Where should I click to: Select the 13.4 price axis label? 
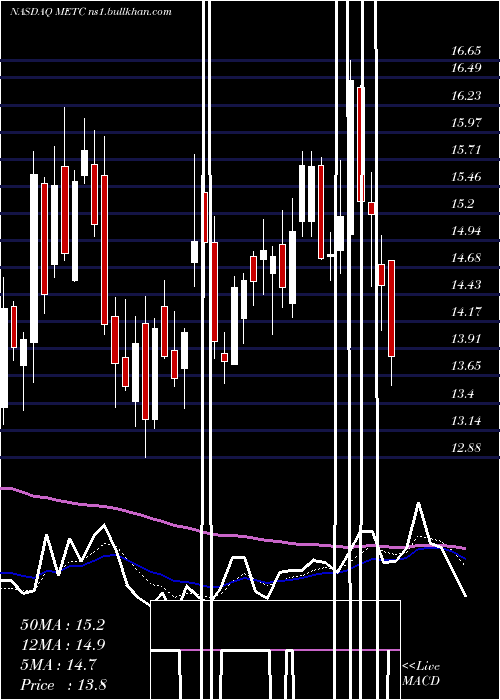pyautogui.click(x=462, y=394)
